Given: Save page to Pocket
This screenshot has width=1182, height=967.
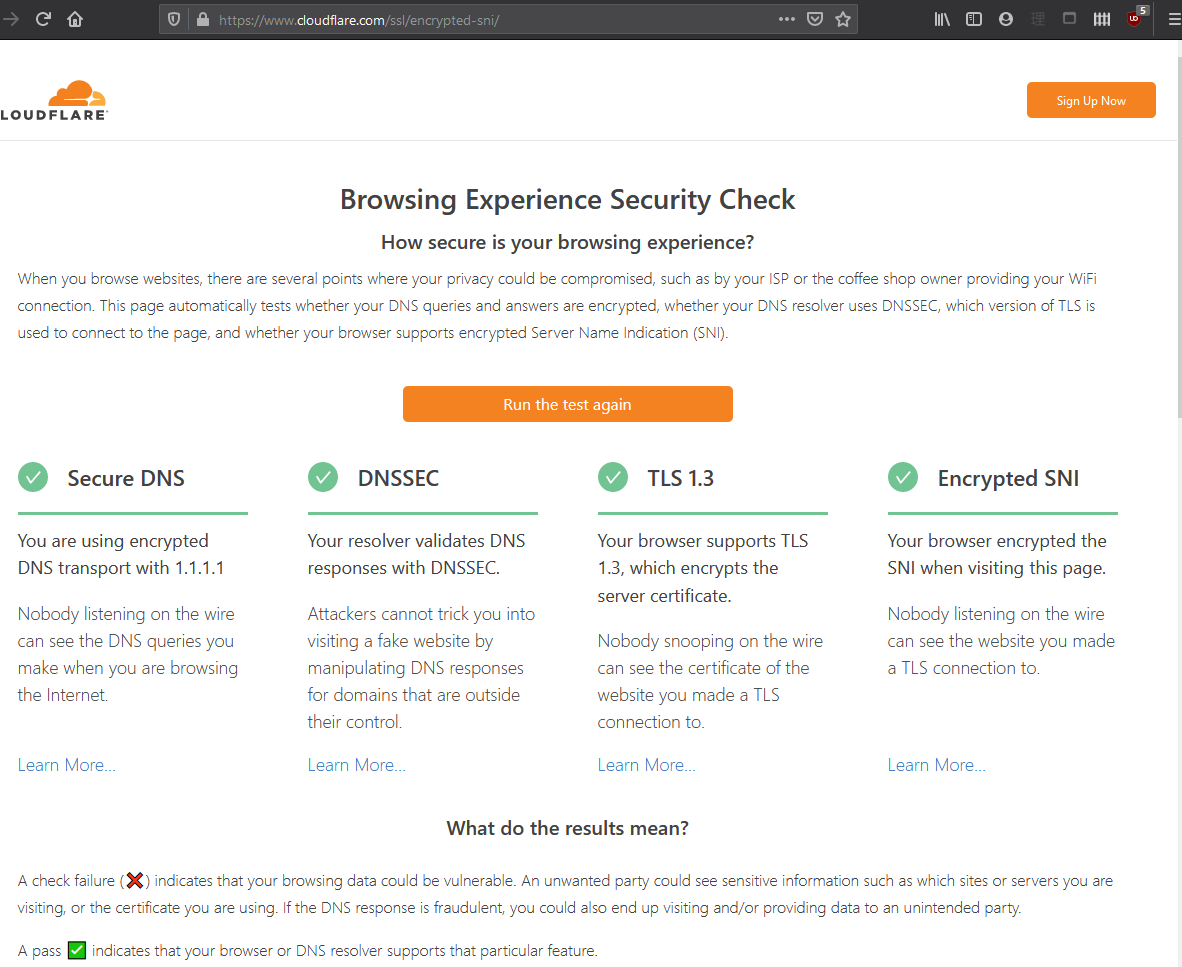Looking at the screenshot, I should (815, 19).
